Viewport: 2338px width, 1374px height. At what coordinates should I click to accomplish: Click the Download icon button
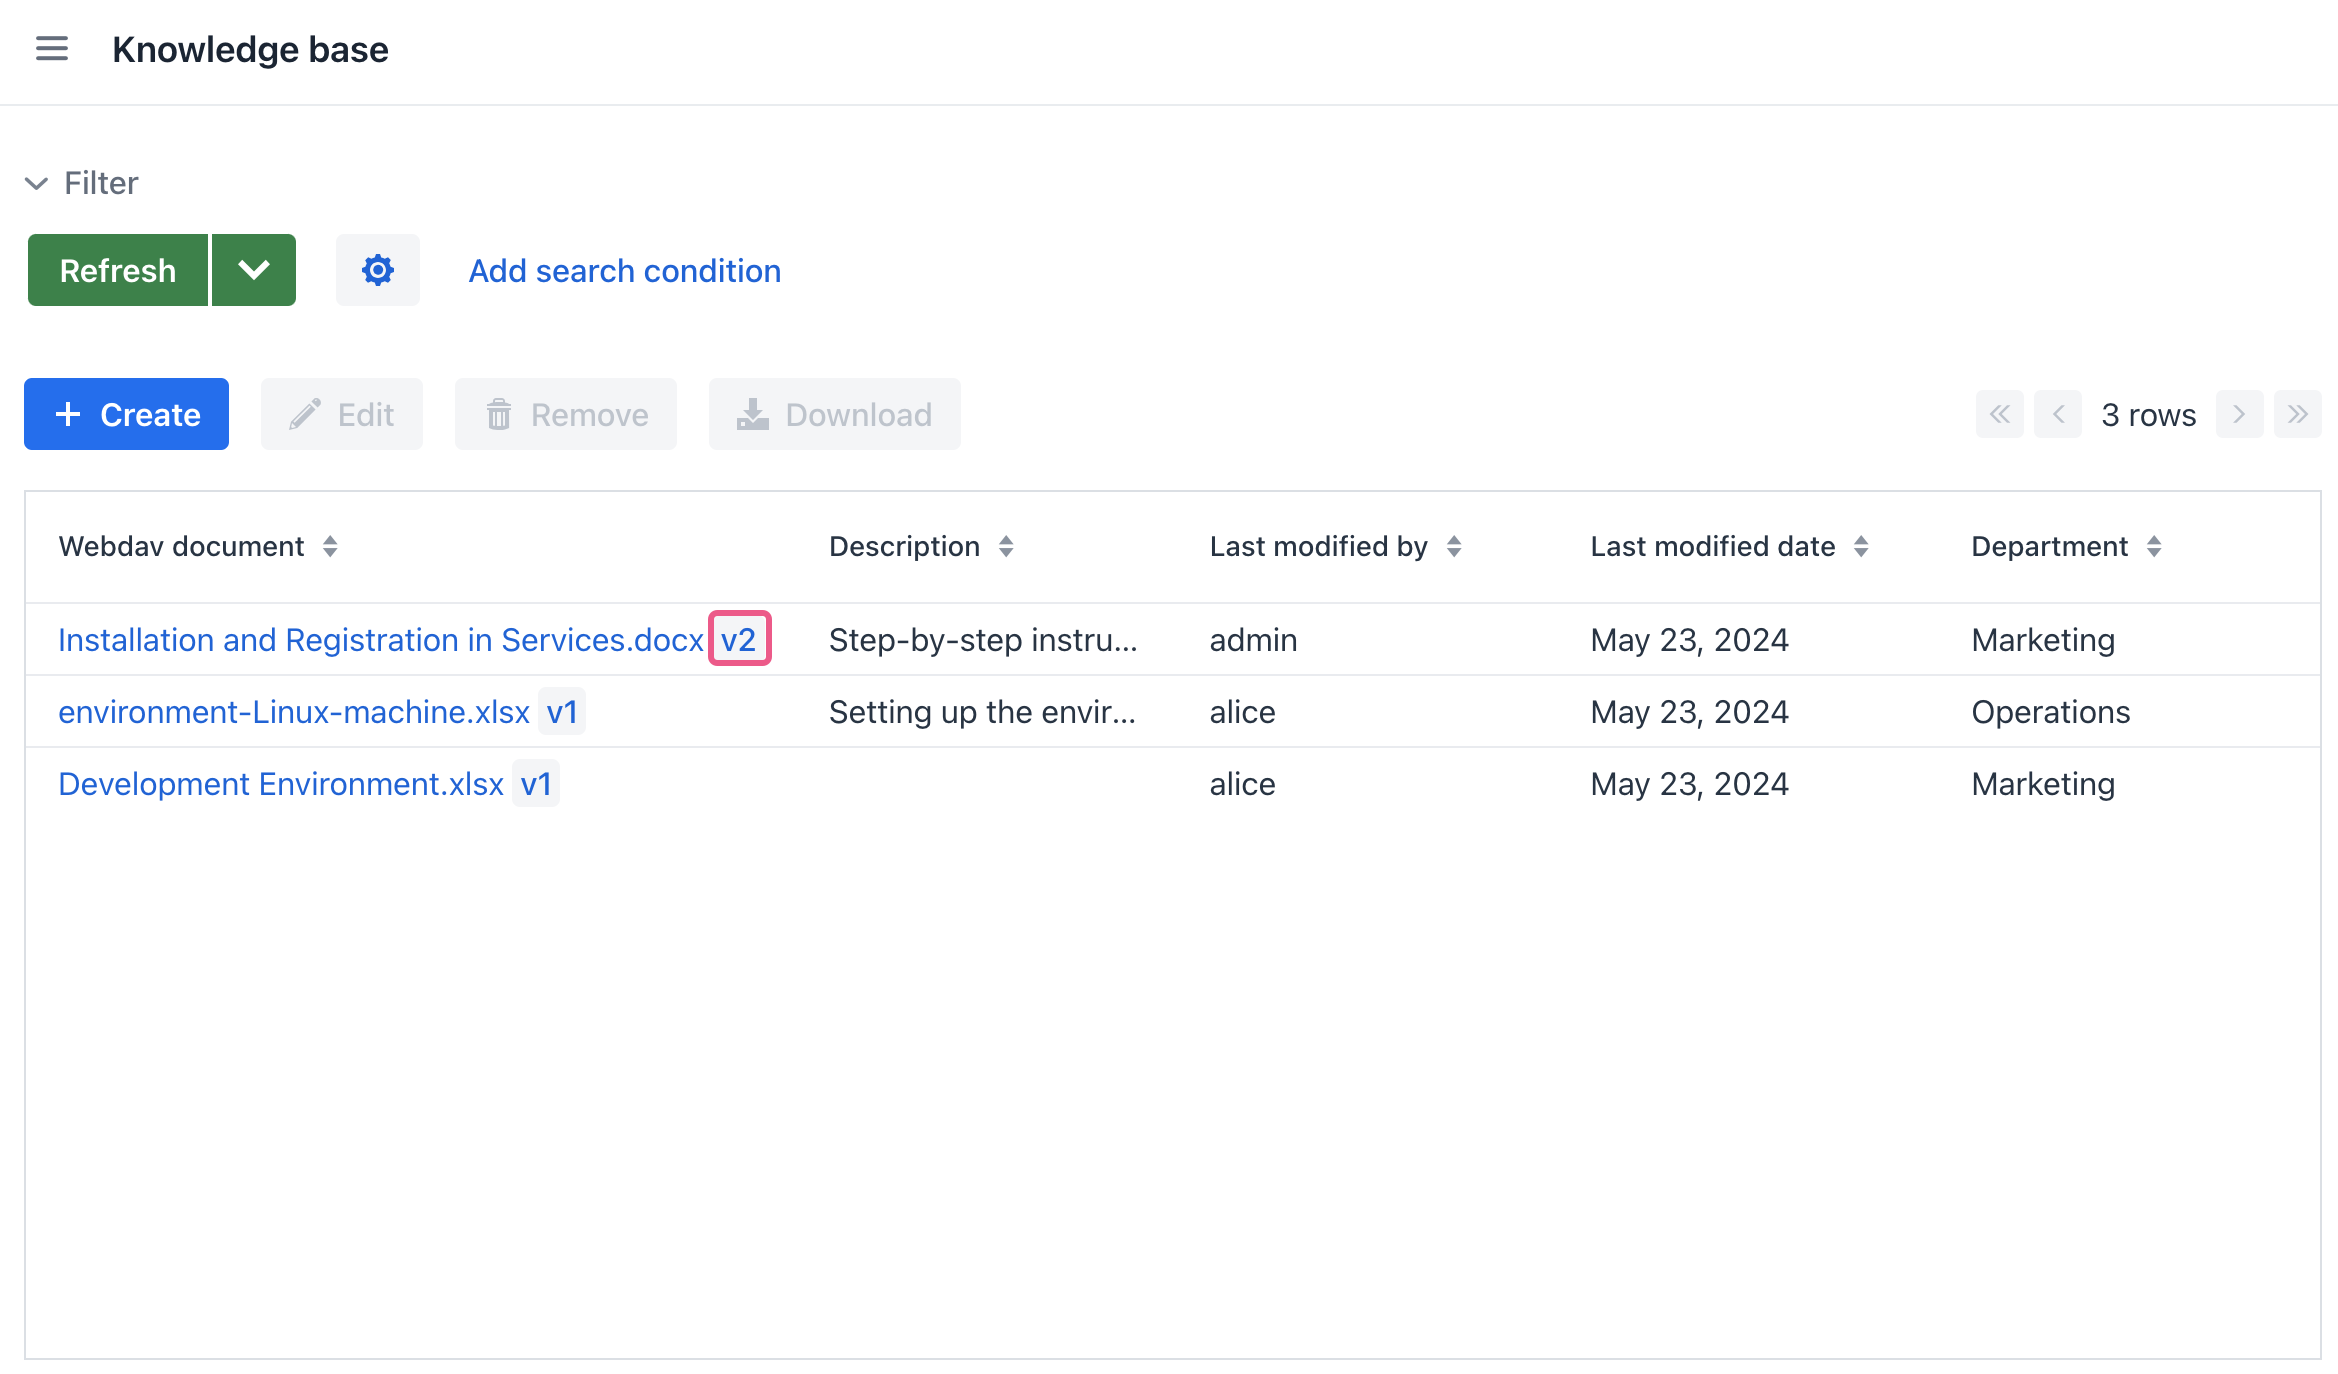(x=752, y=414)
